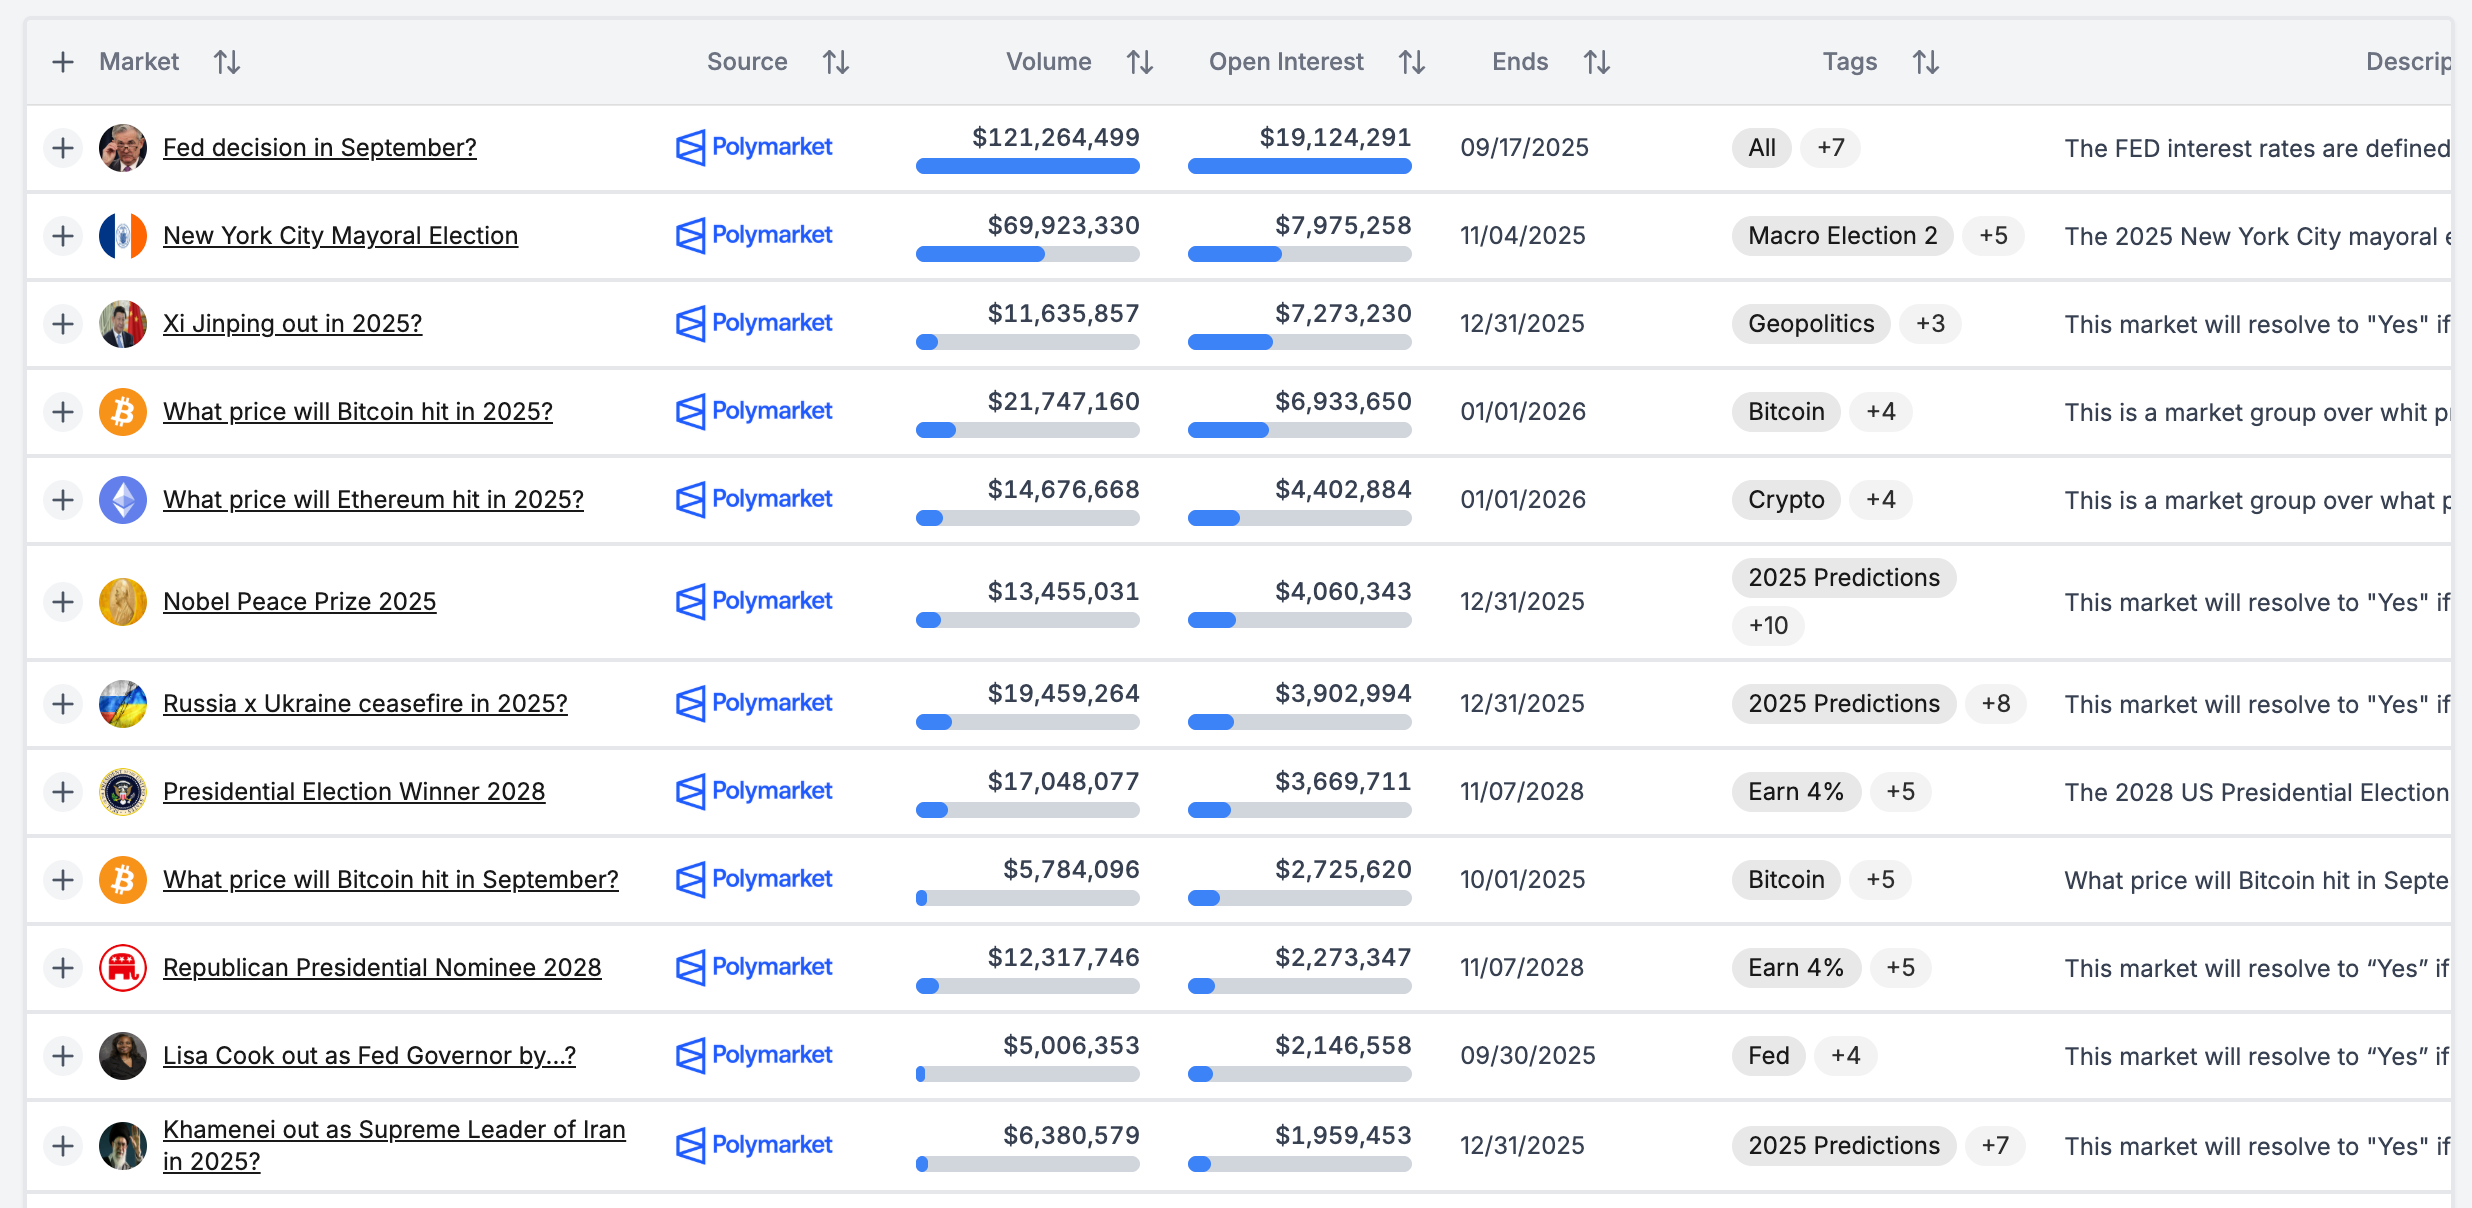Expand the Lisa Cook Fed Governor row
Screen dimensions: 2472x1208
point(63,1056)
